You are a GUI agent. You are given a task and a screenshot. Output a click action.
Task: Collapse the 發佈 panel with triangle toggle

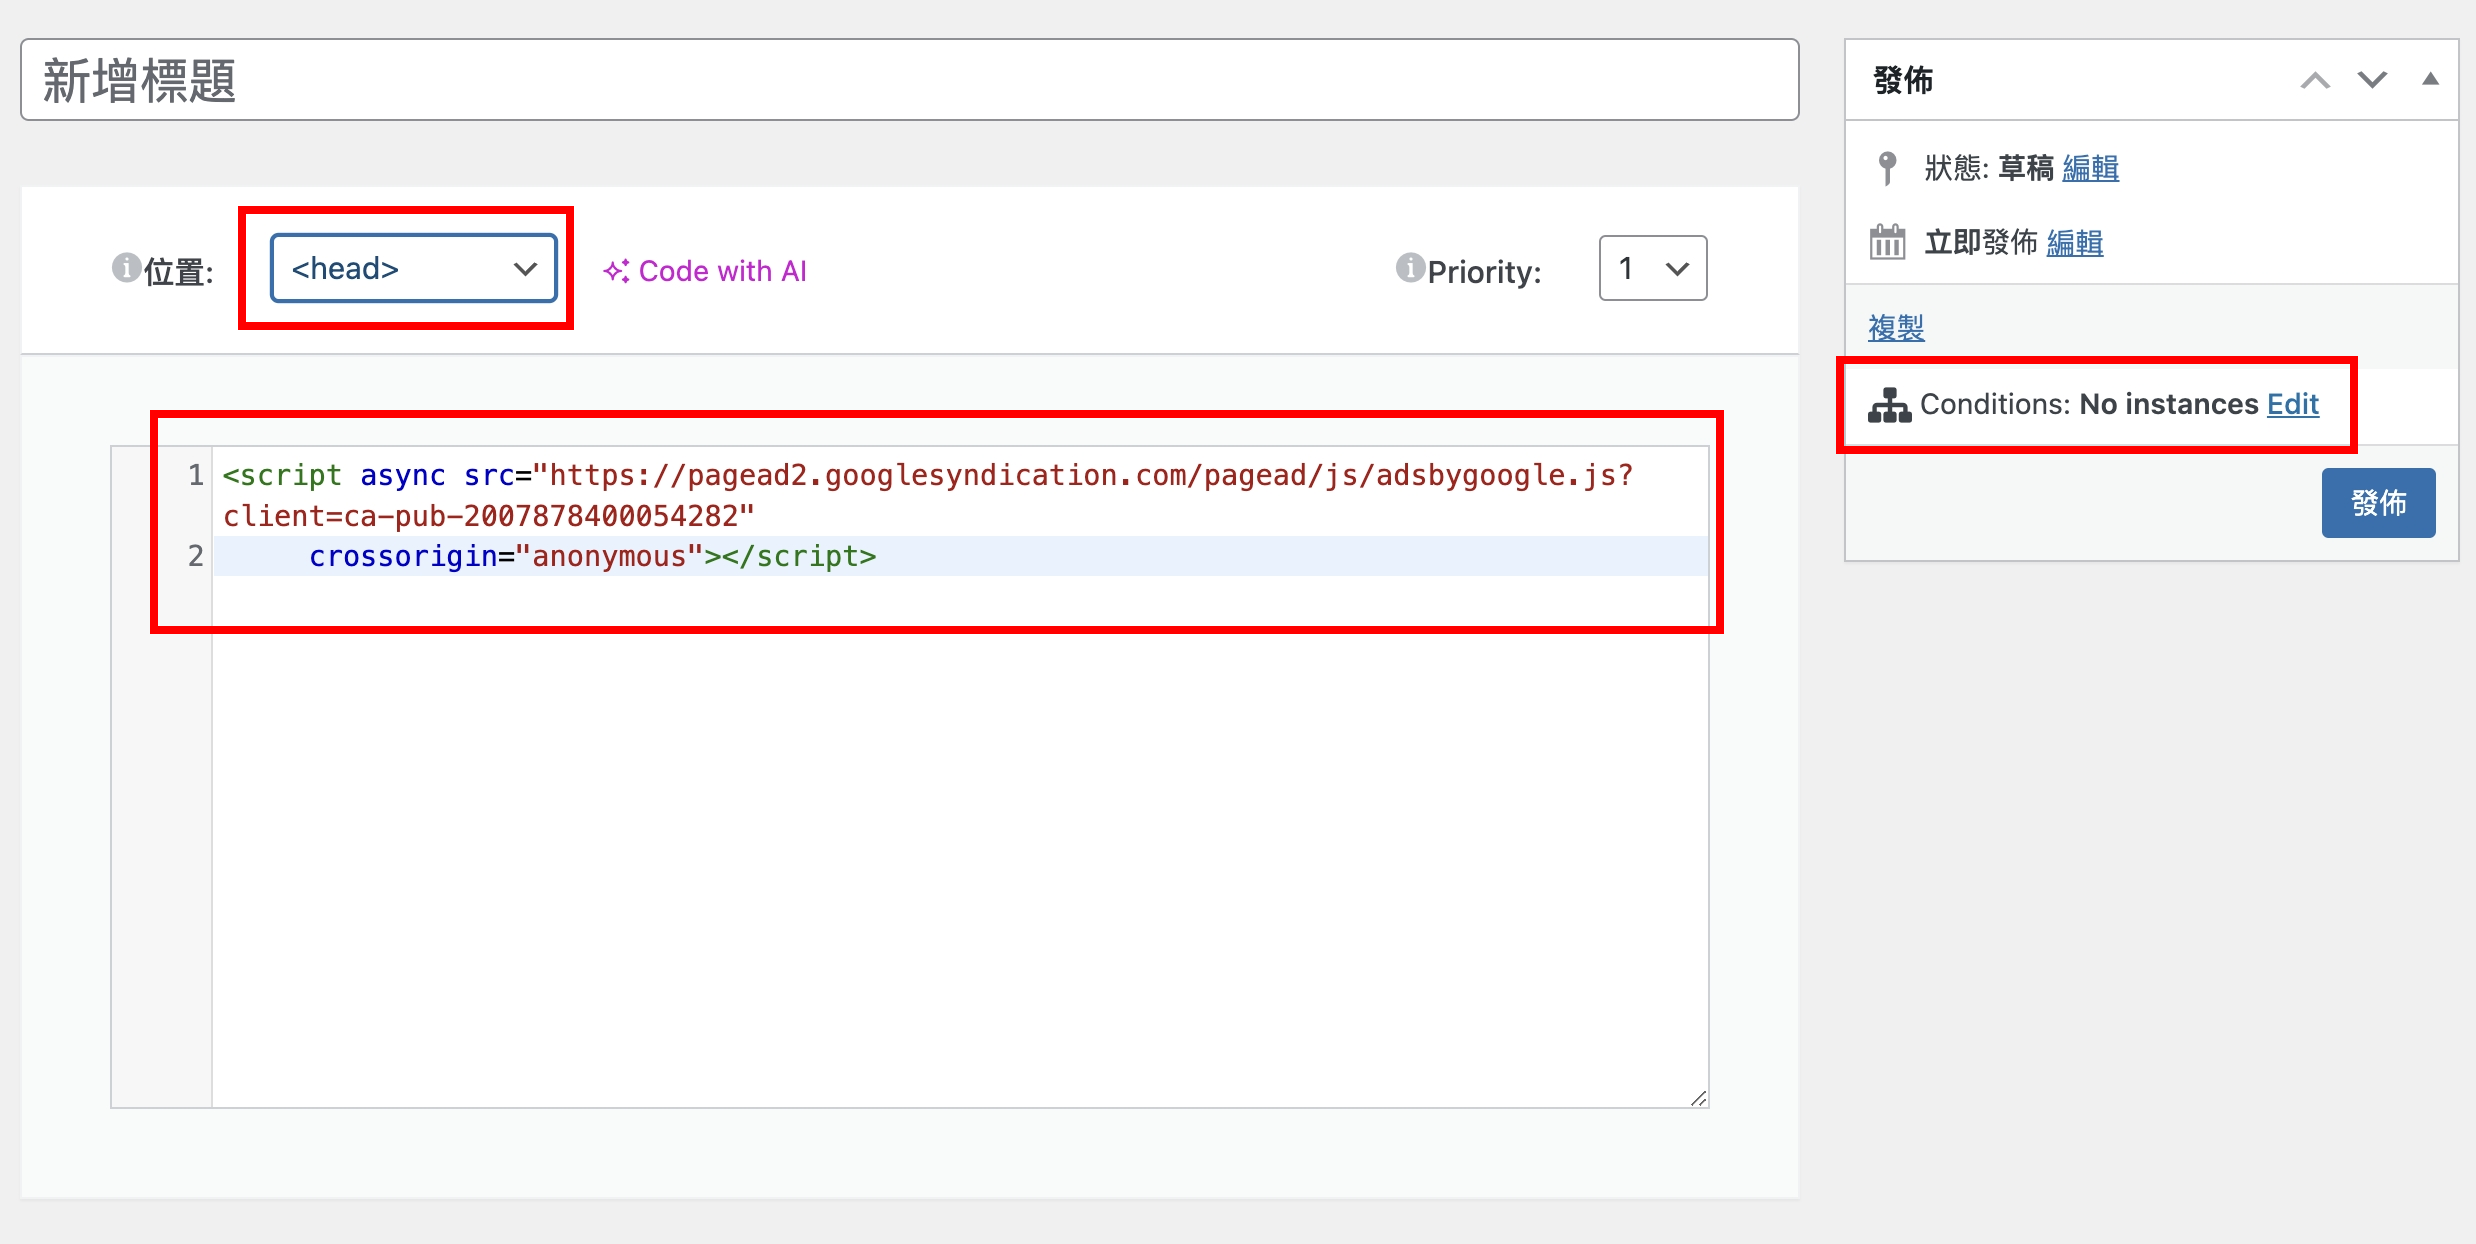pyautogui.click(x=2430, y=79)
